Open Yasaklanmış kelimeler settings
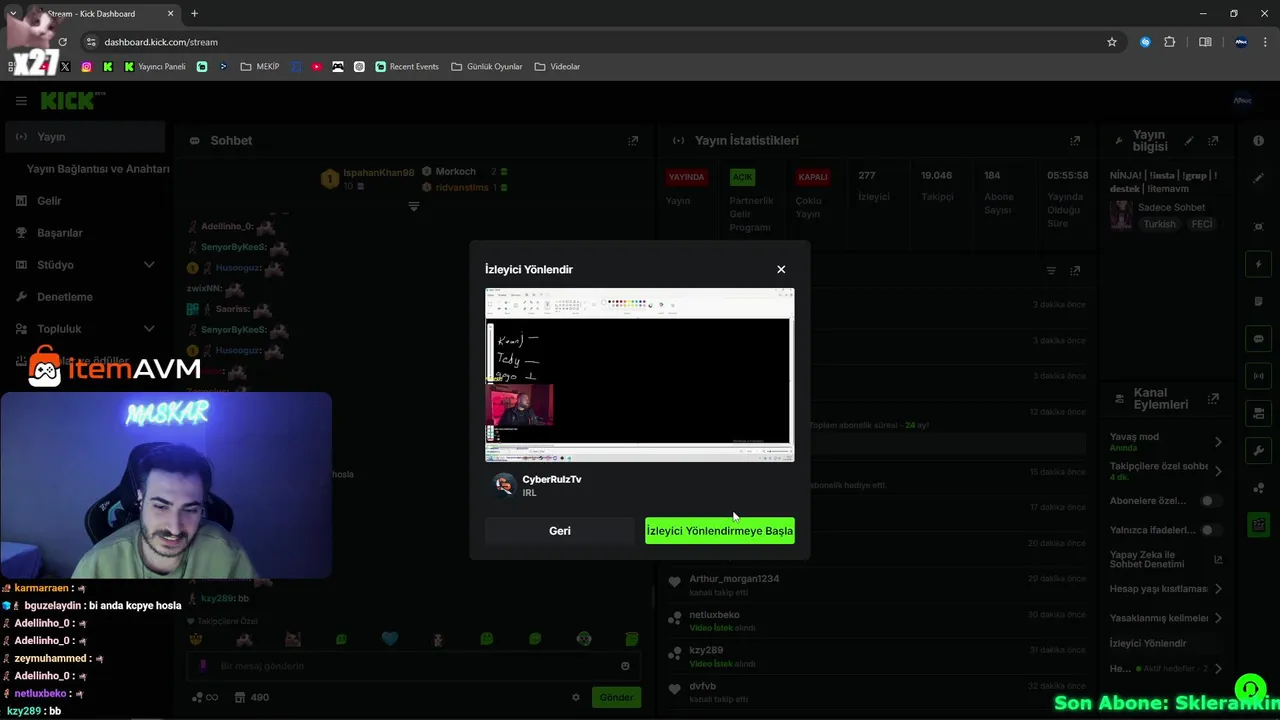This screenshot has width=1280, height=720. tap(1166, 618)
